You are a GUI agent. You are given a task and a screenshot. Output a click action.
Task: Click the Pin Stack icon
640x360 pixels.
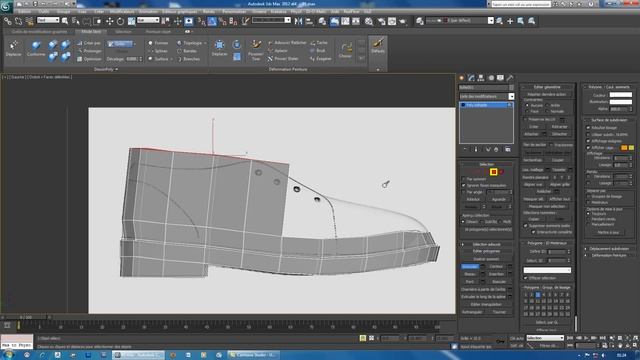pos(465,149)
